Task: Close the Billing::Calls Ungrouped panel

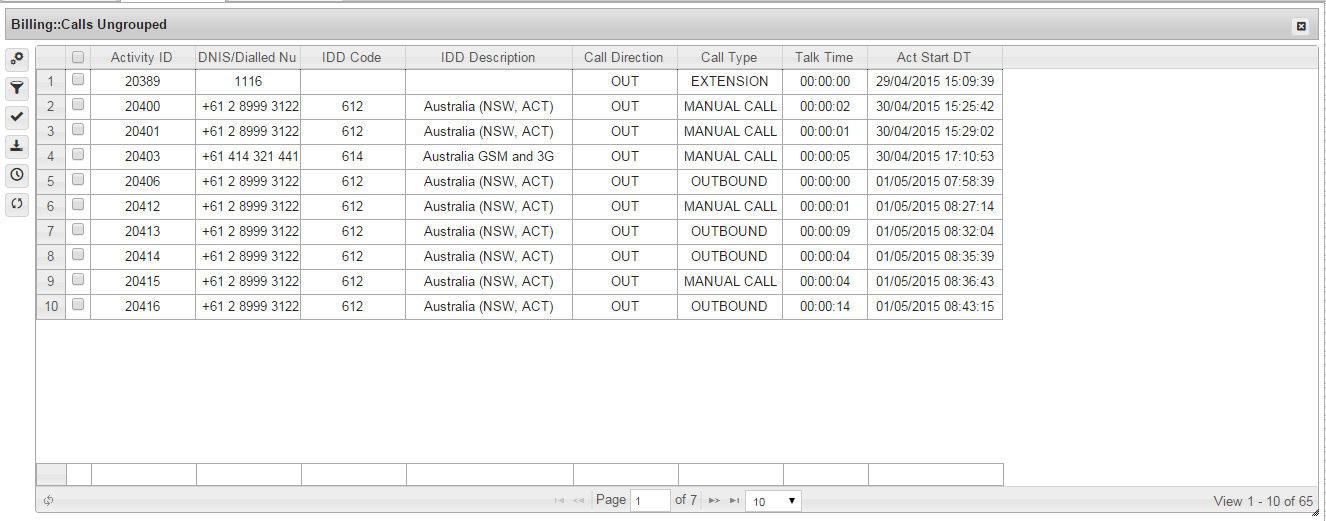Action: pyautogui.click(x=1301, y=26)
